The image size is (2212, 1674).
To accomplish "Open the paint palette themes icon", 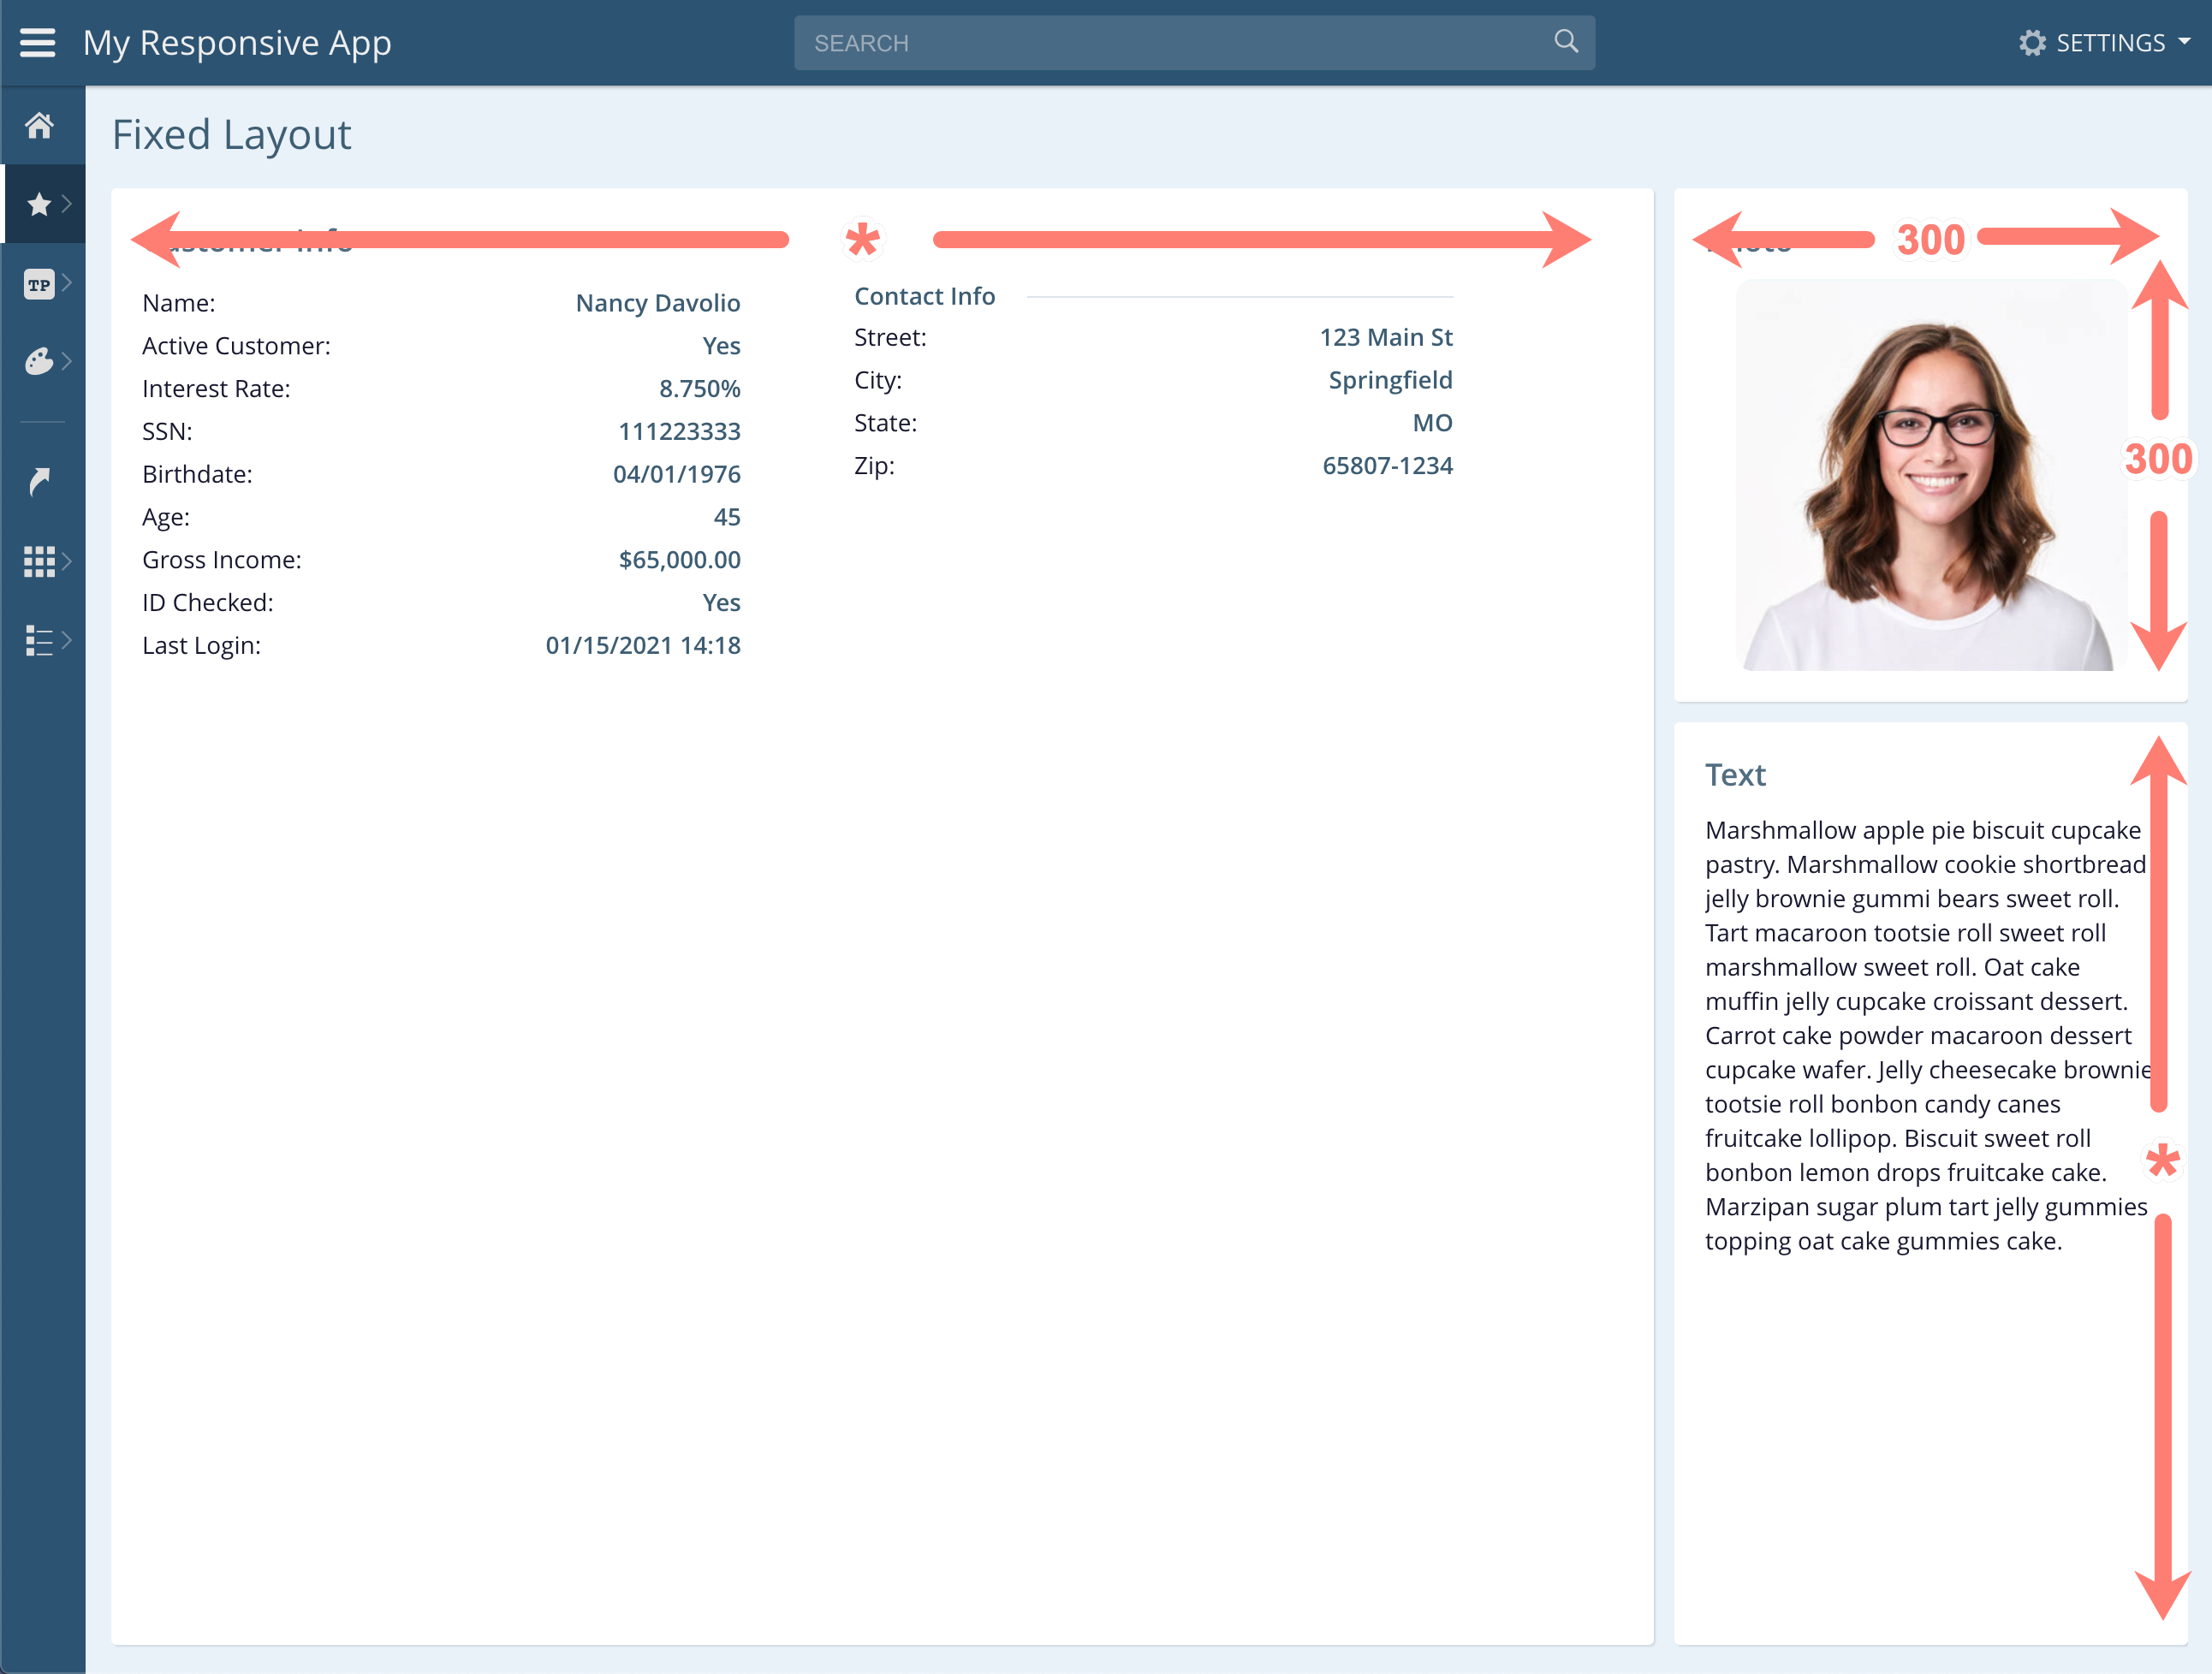I will (x=39, y=361).
